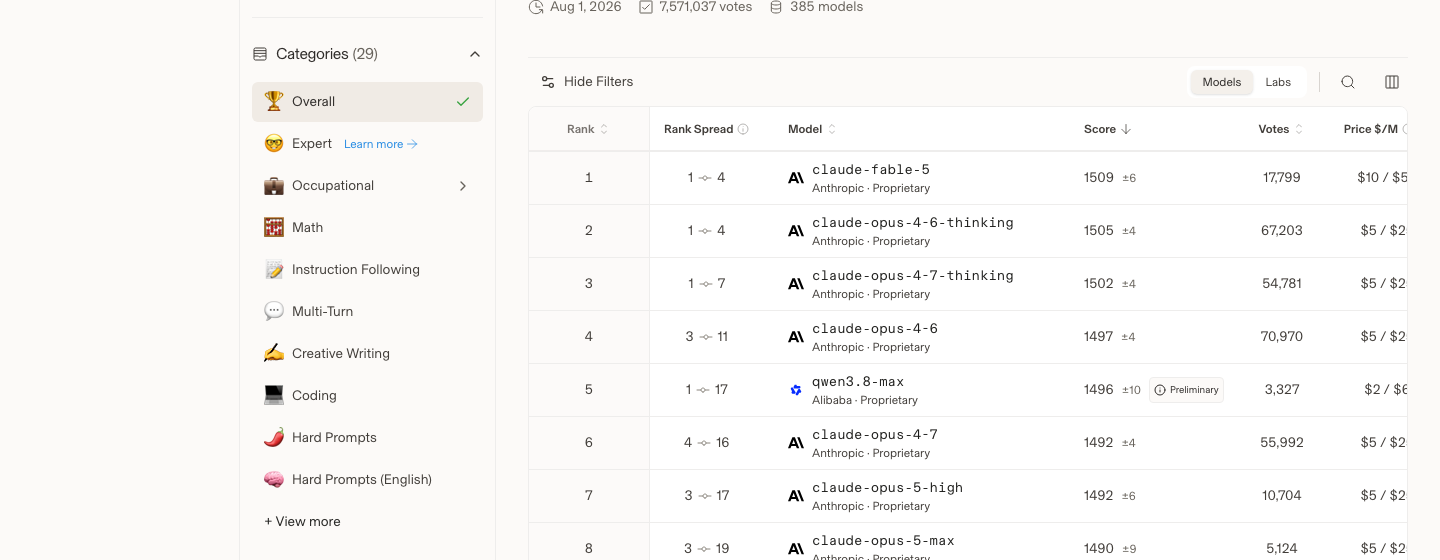Open the claude-opus-5-max model link

pos(883,541)
